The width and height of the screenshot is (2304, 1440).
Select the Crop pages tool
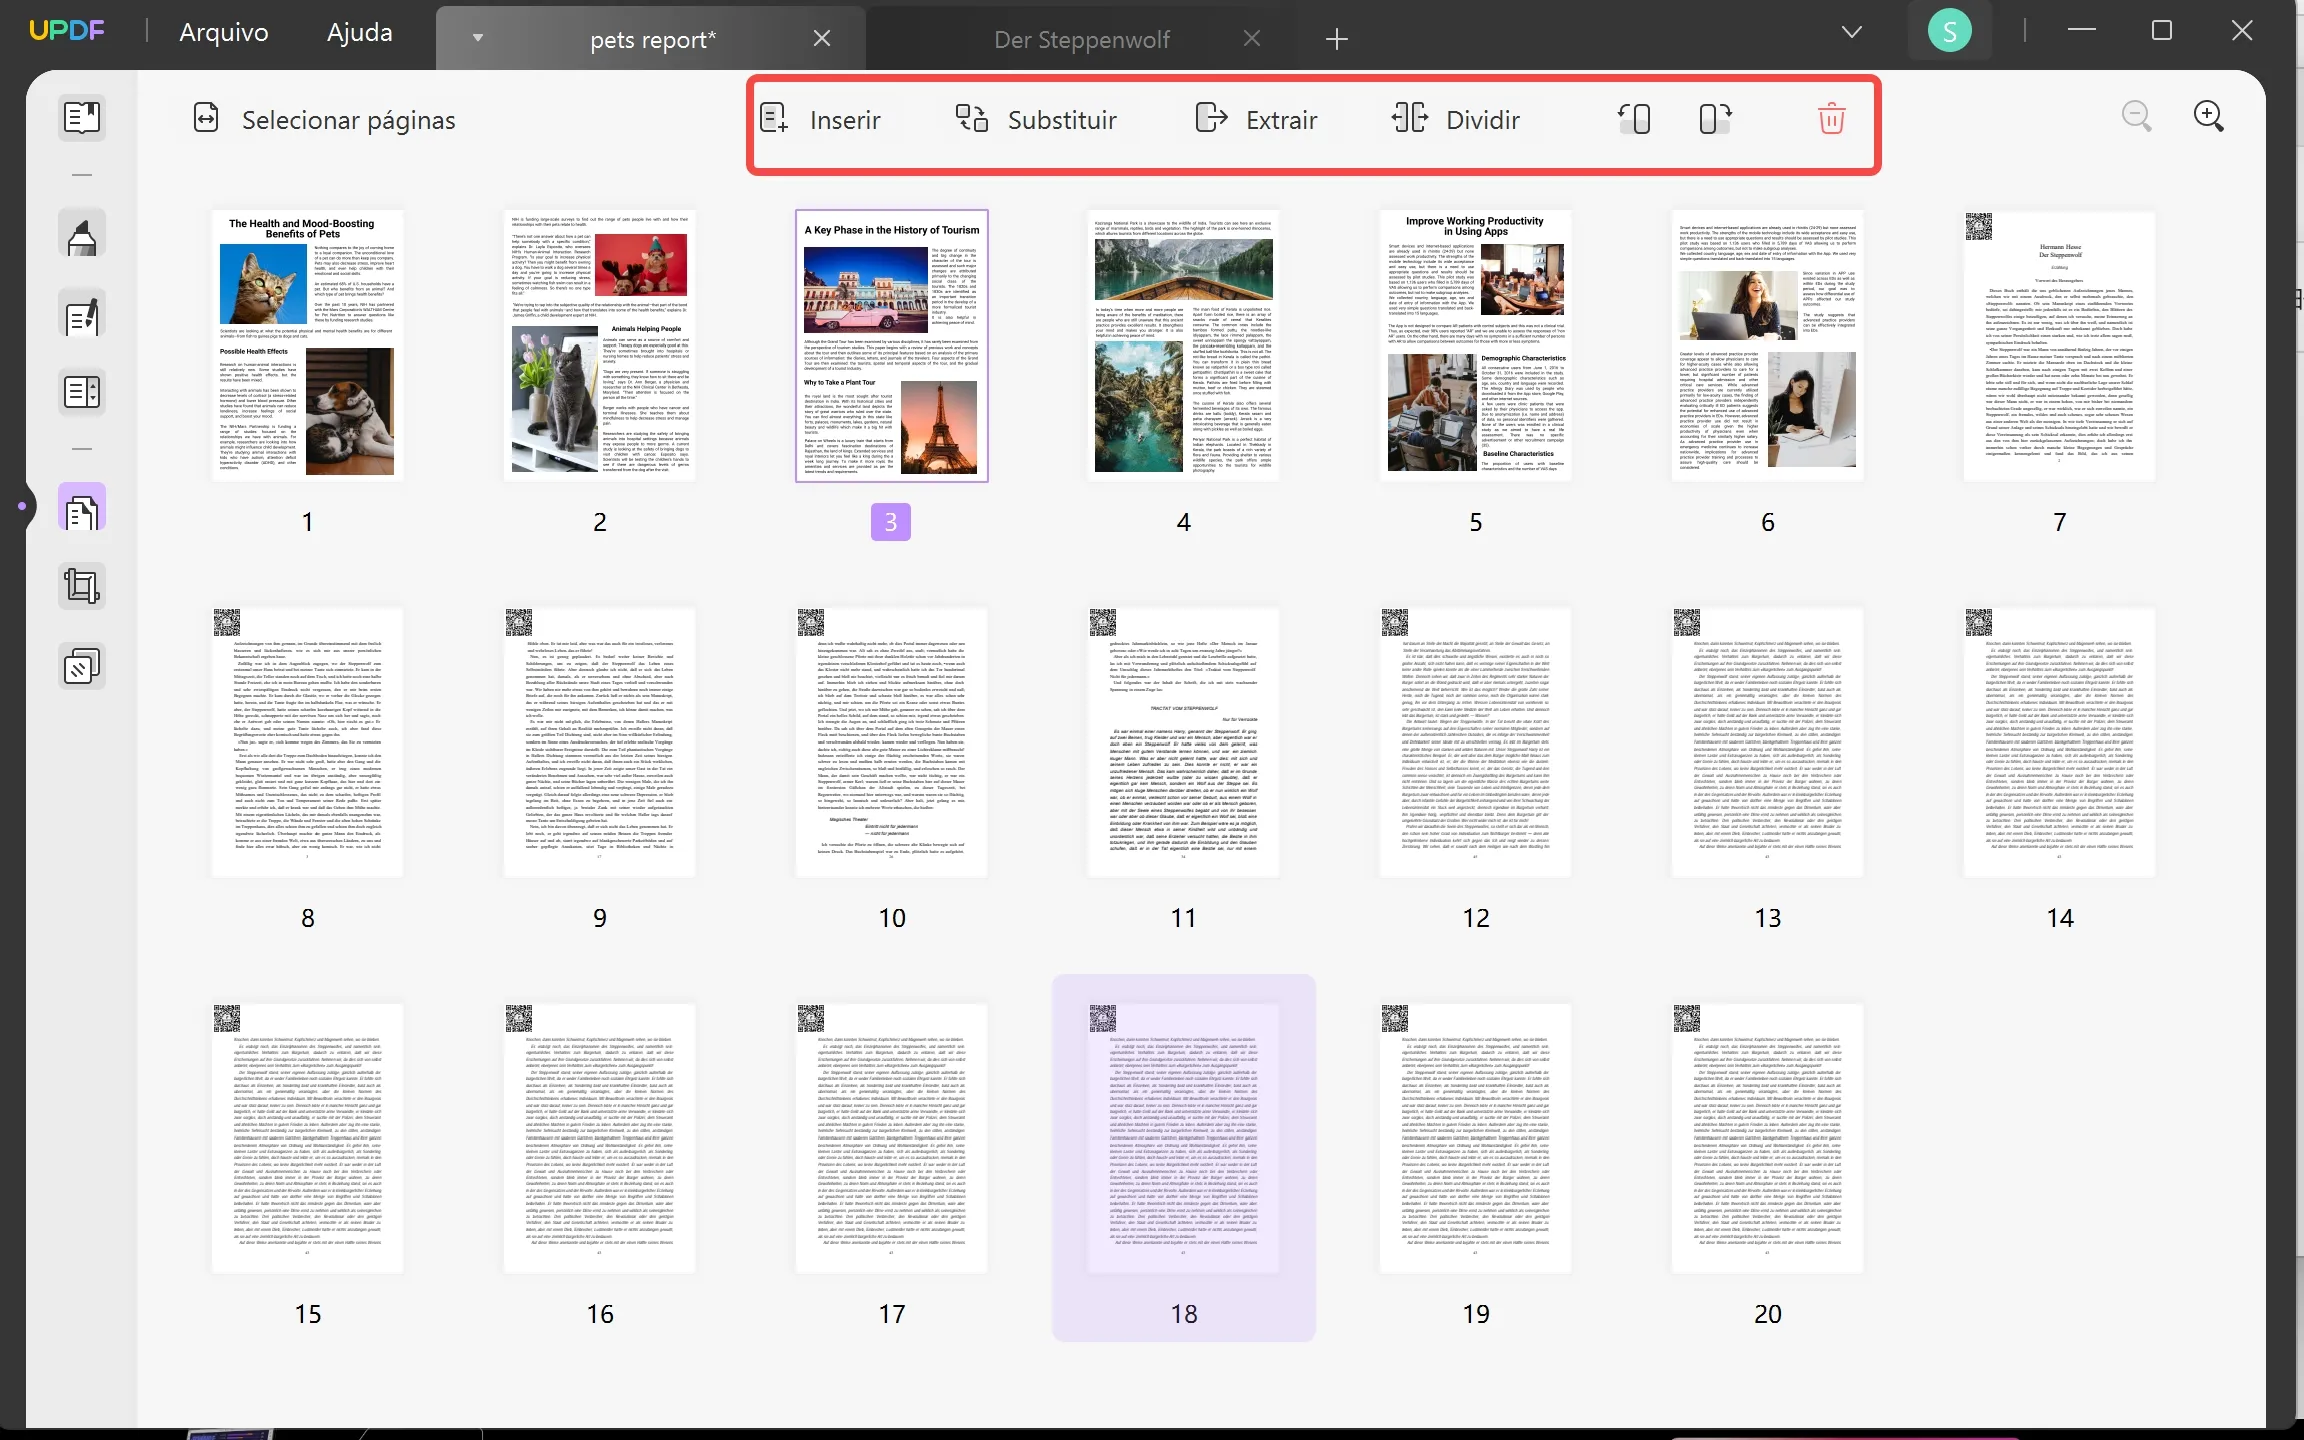(81, 585)
